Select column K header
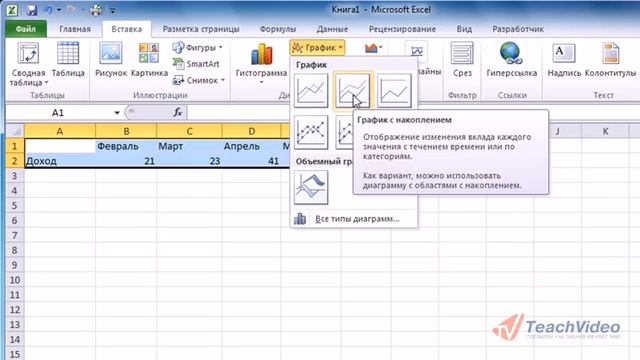Viewport: 640px width, 360px height. pos(605,131)
